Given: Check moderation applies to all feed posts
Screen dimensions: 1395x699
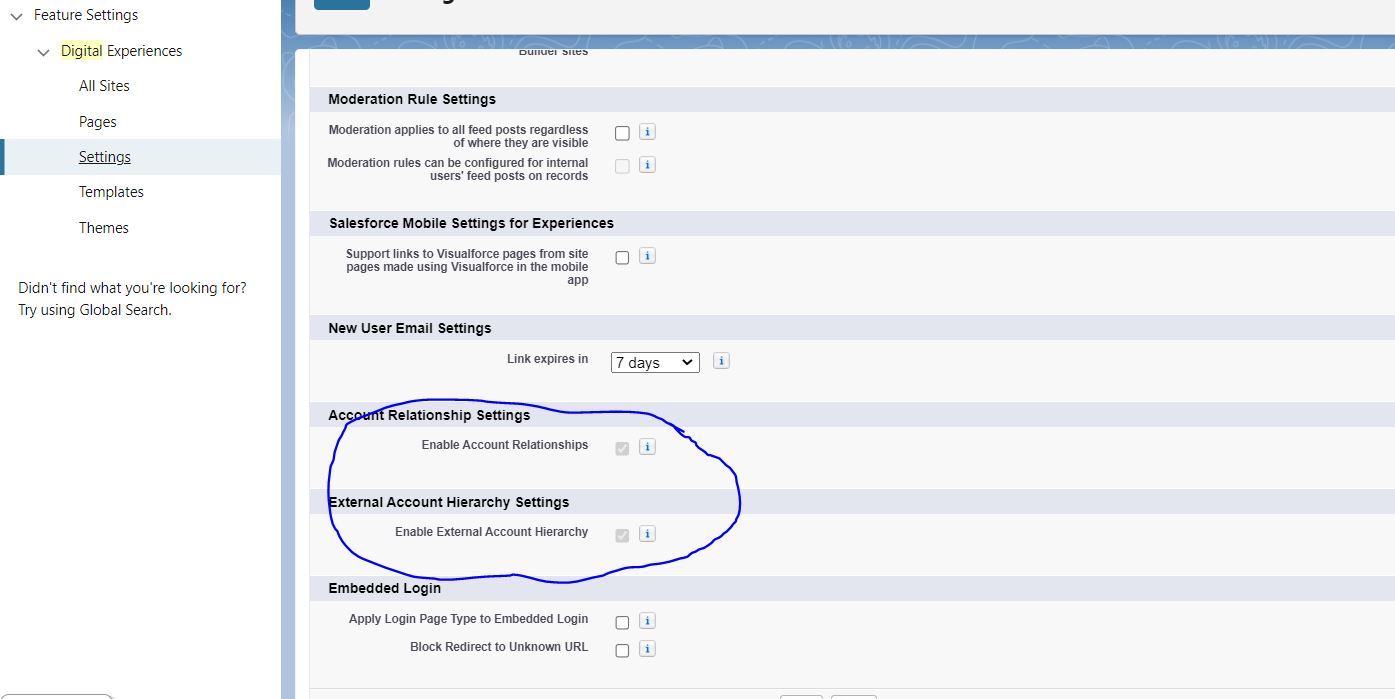Looking at the screenshot, I should [622, 133].
